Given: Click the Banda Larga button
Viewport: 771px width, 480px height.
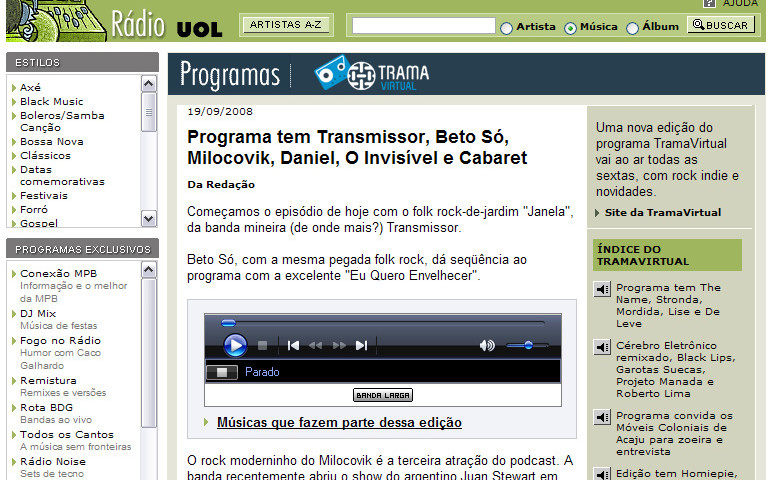Looking at the screenshot, I should [x=383, y=395].
